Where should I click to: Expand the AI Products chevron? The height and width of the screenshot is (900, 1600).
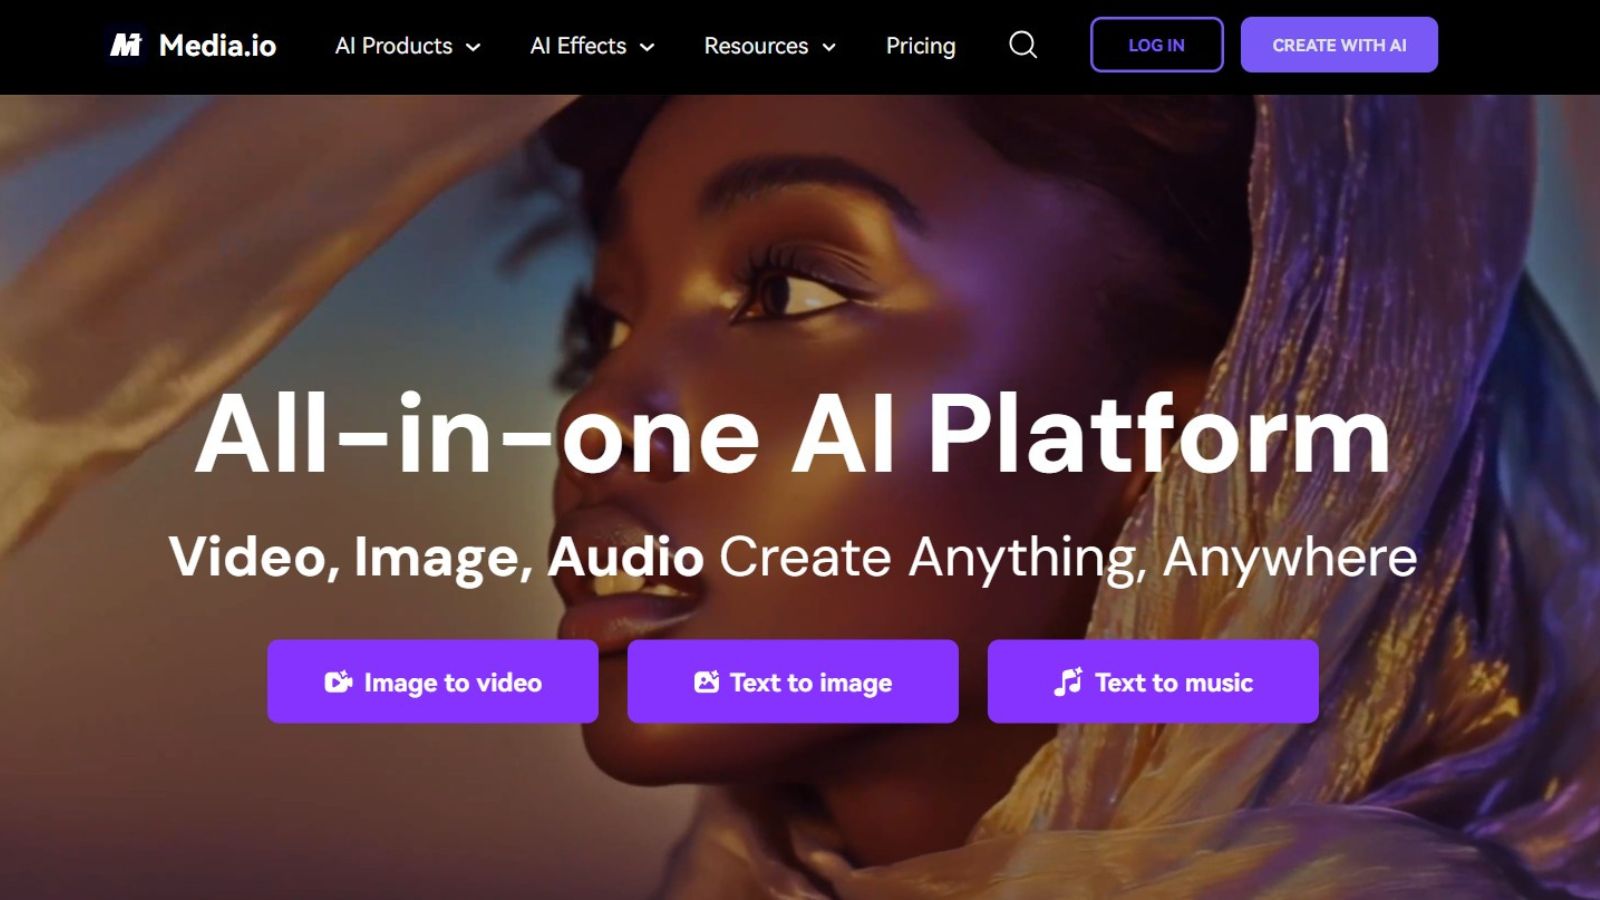tap(474, 47)
